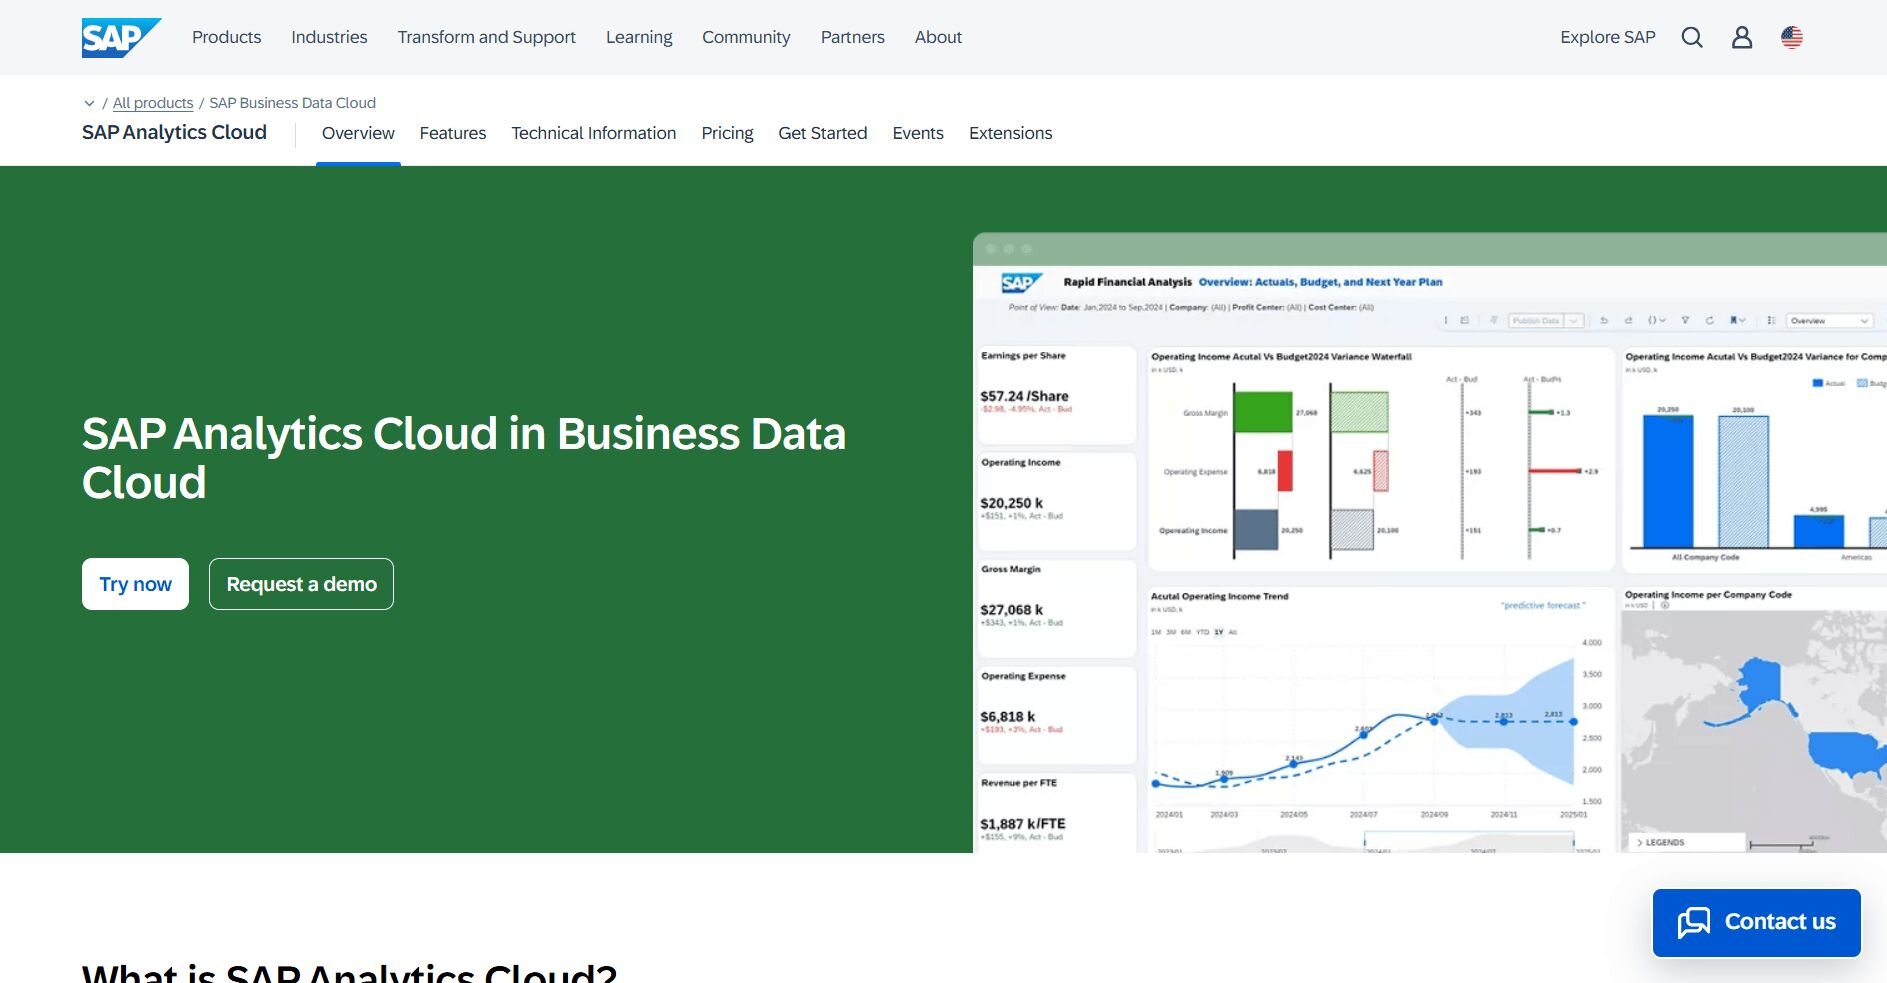This screenshot has width=1887, height=983.
Task: Switch to the Features tab
Action: (452, 134)
